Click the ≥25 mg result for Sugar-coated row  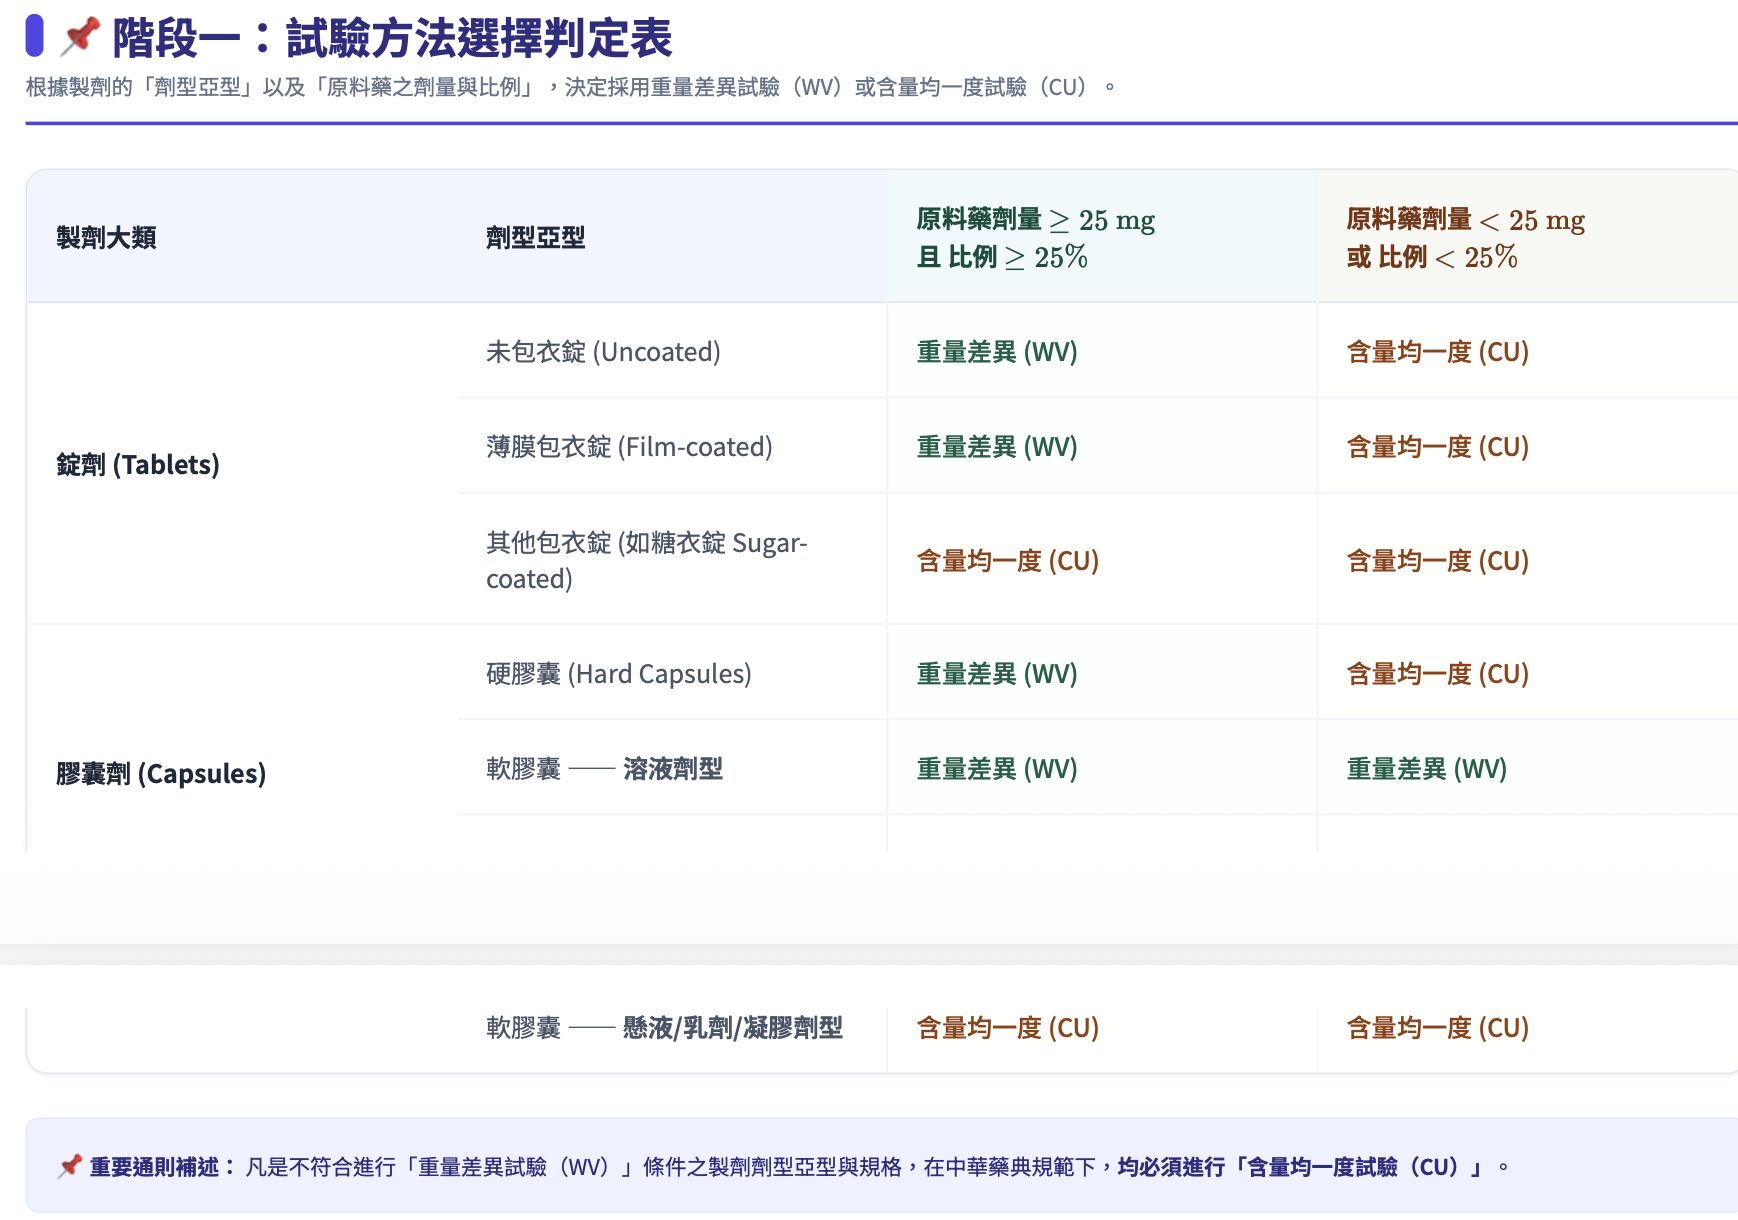(x=1008, y=560)
